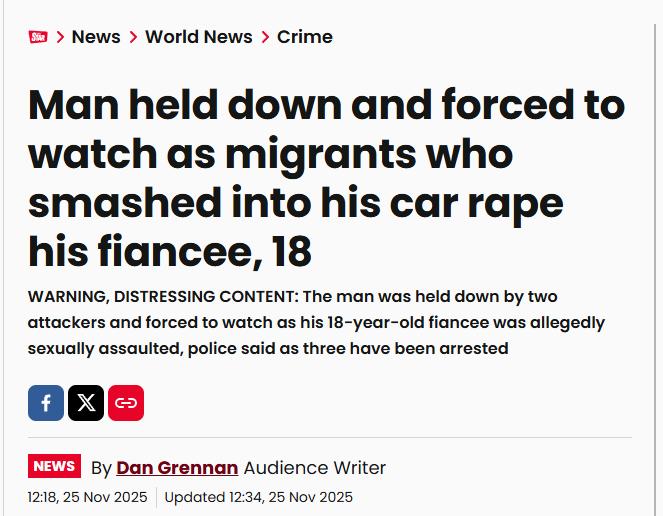
Task: Open the News breadcrumb section
Action: 96,37
